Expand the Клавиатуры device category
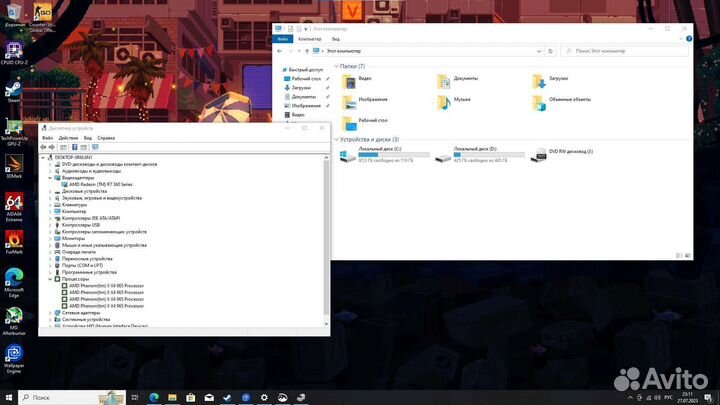This screenshot has height=405, width=720. (x=51, y=205)
